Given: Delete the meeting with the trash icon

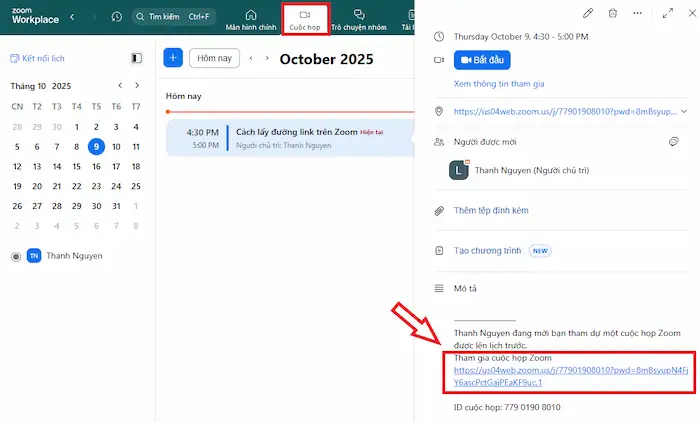Looking at the screenshot, I should [612, 13].
